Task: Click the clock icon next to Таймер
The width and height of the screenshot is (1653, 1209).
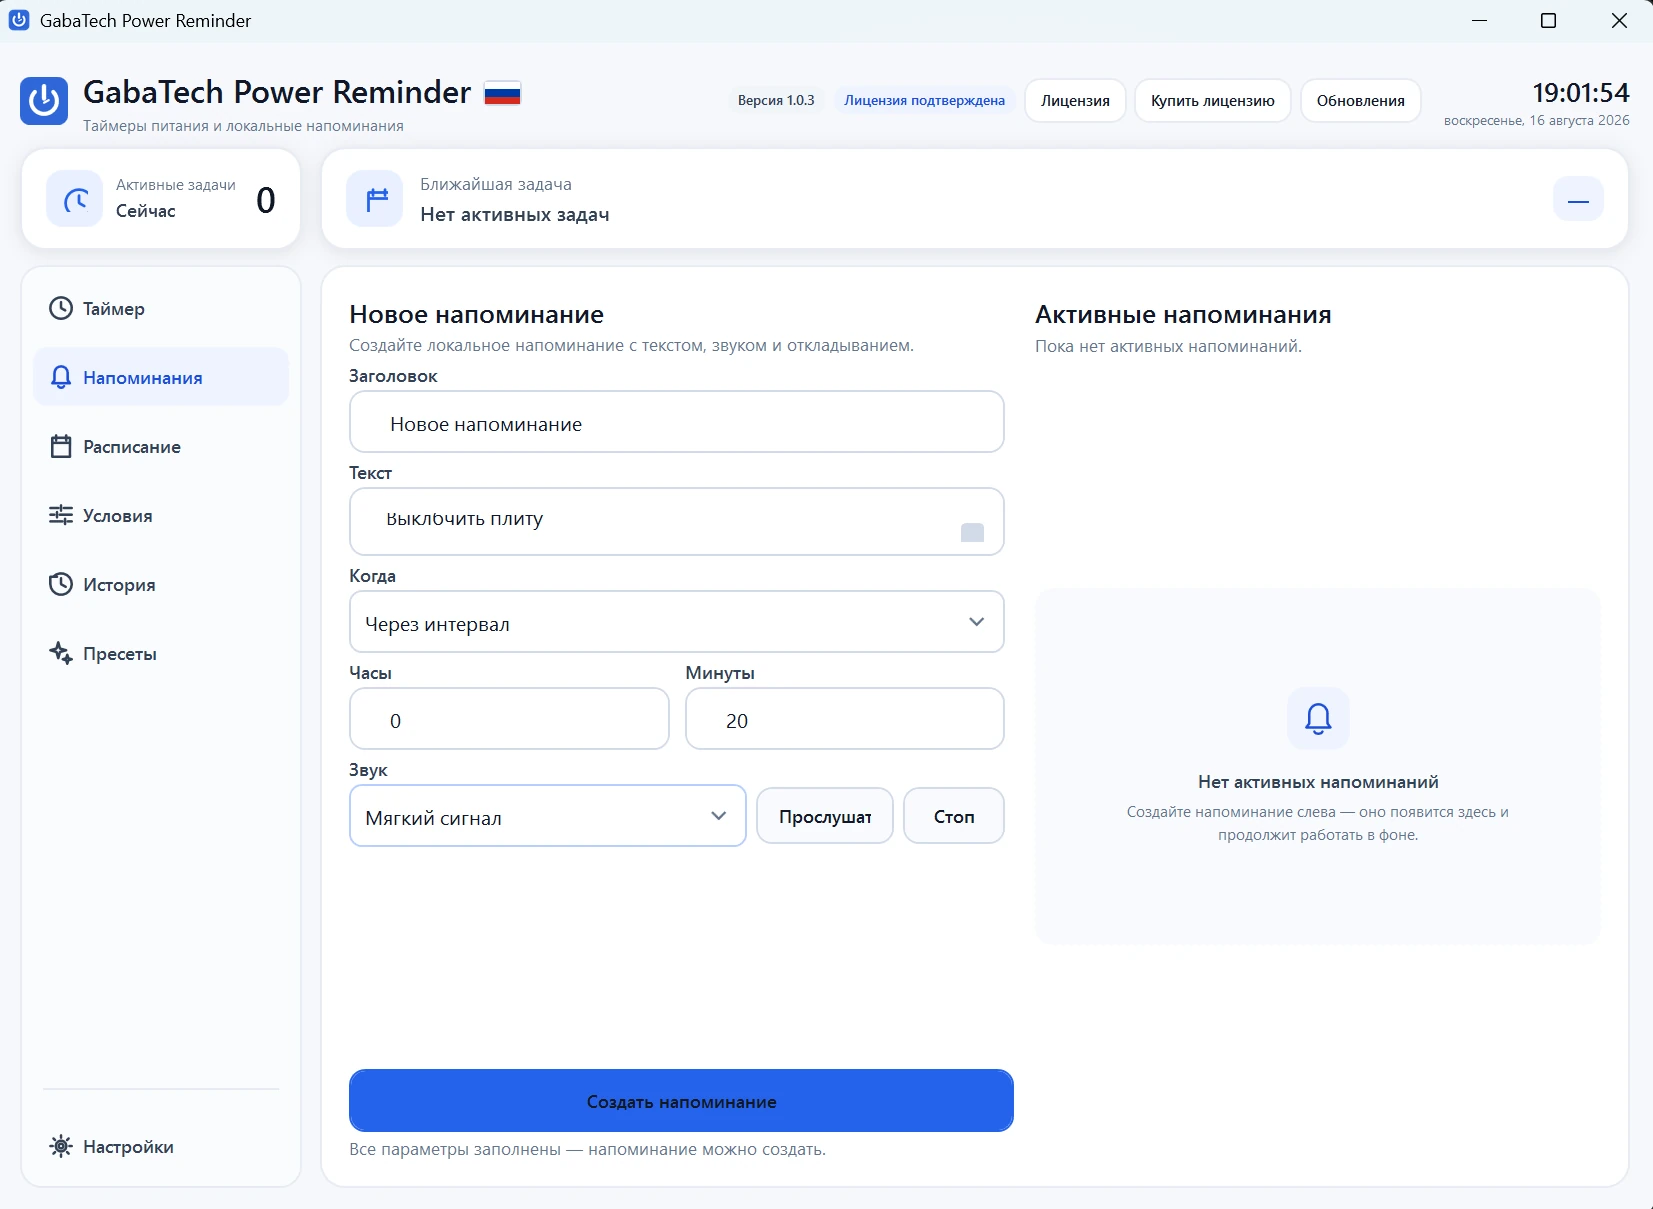Action: coord(61,308)
